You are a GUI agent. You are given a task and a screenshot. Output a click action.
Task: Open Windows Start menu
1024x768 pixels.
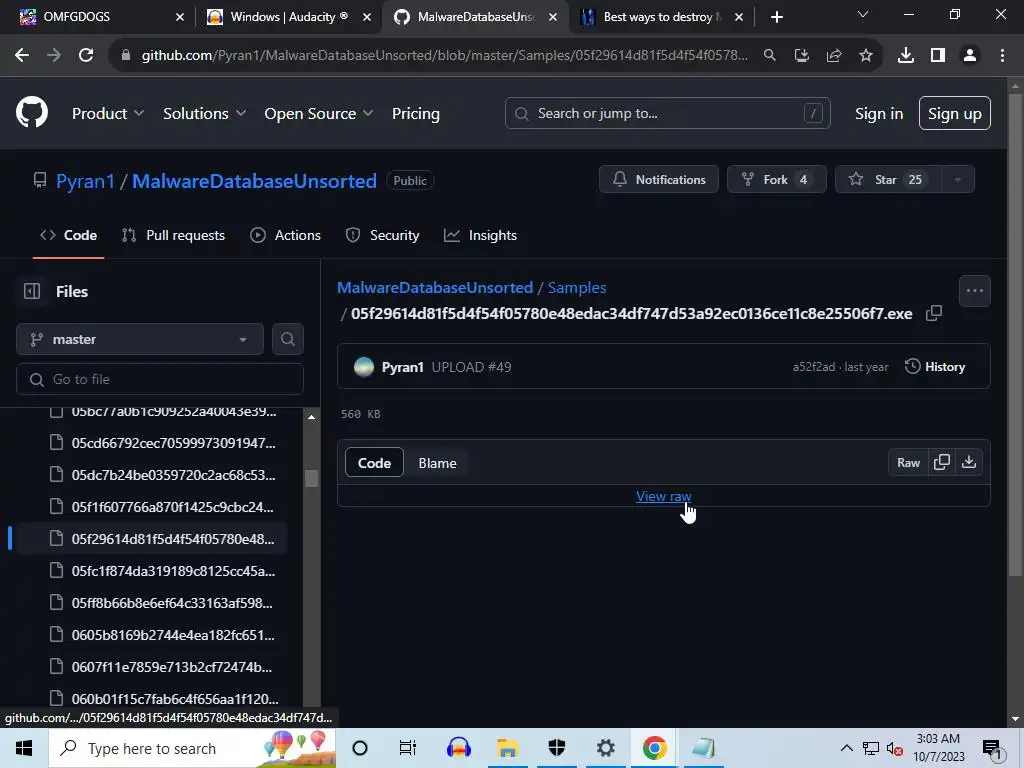(24, 748)
